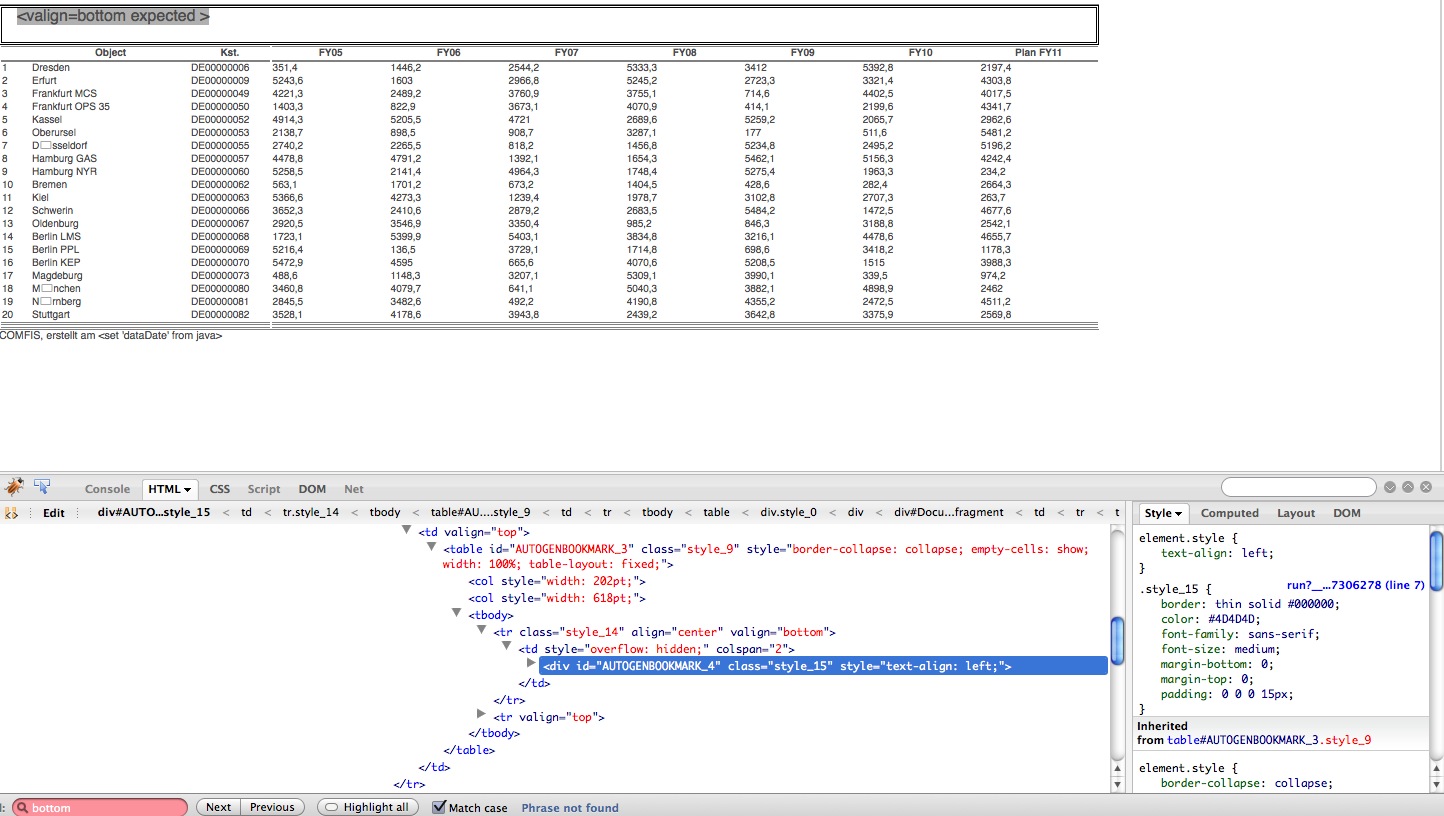Screen dimensions: 1444x816
Task: Toggle the Match case checkbox
Action: (x=439, y=807)
